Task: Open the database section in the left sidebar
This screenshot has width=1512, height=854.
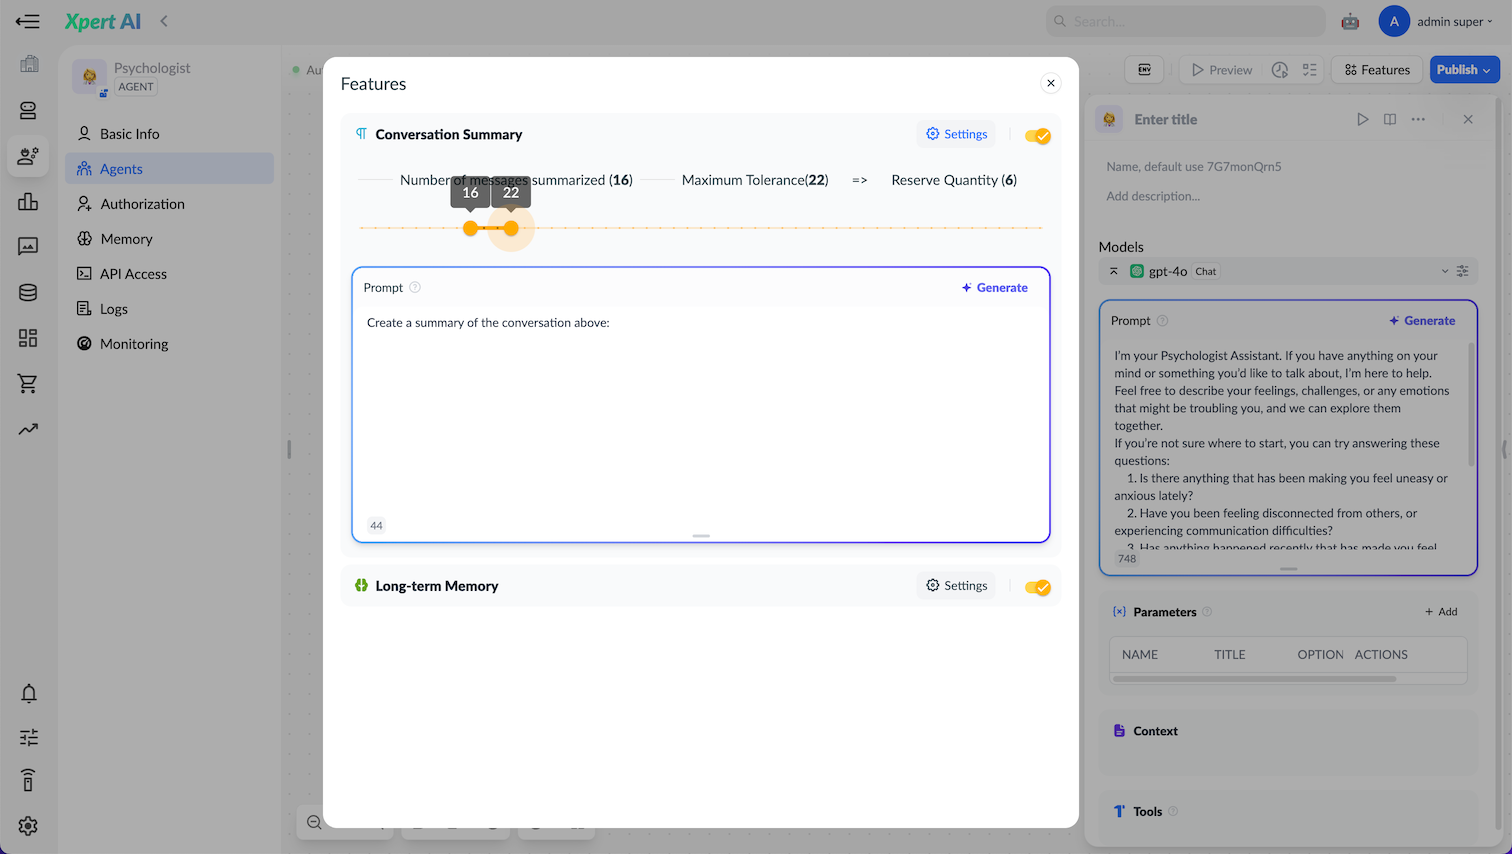Action: tap(29, 292)
